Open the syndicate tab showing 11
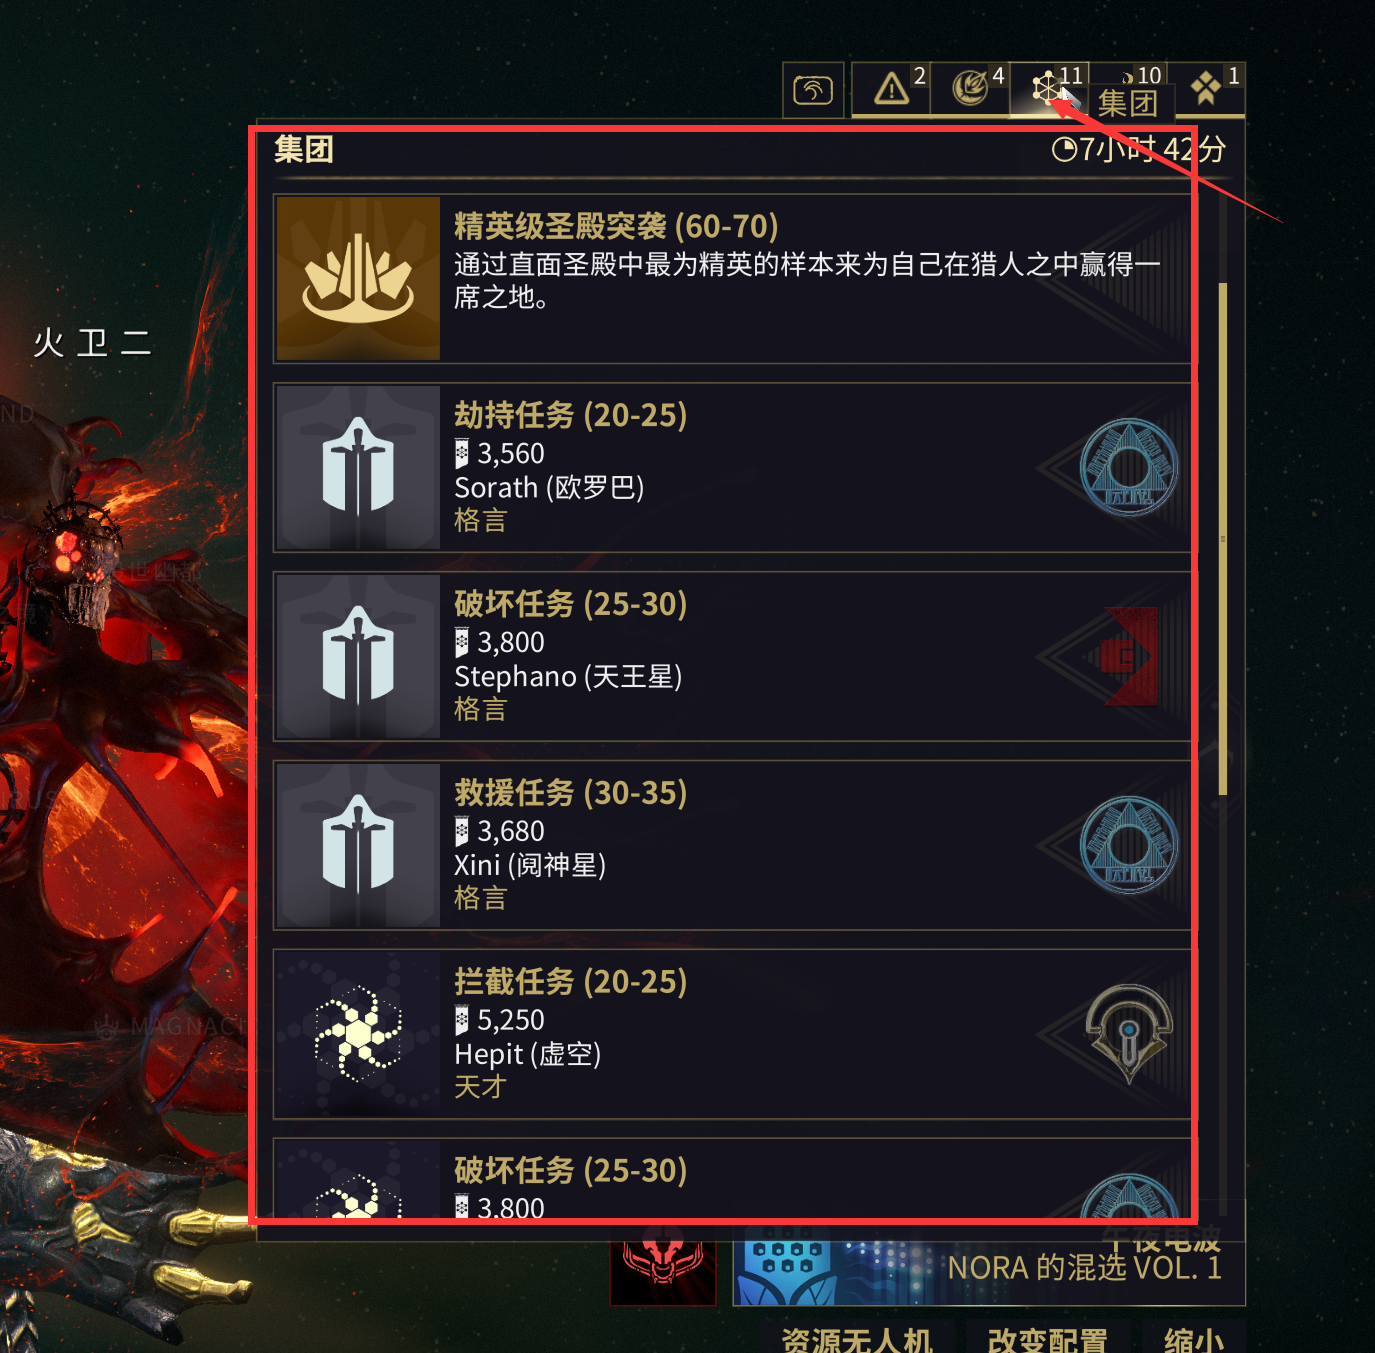 (1048, 89)
